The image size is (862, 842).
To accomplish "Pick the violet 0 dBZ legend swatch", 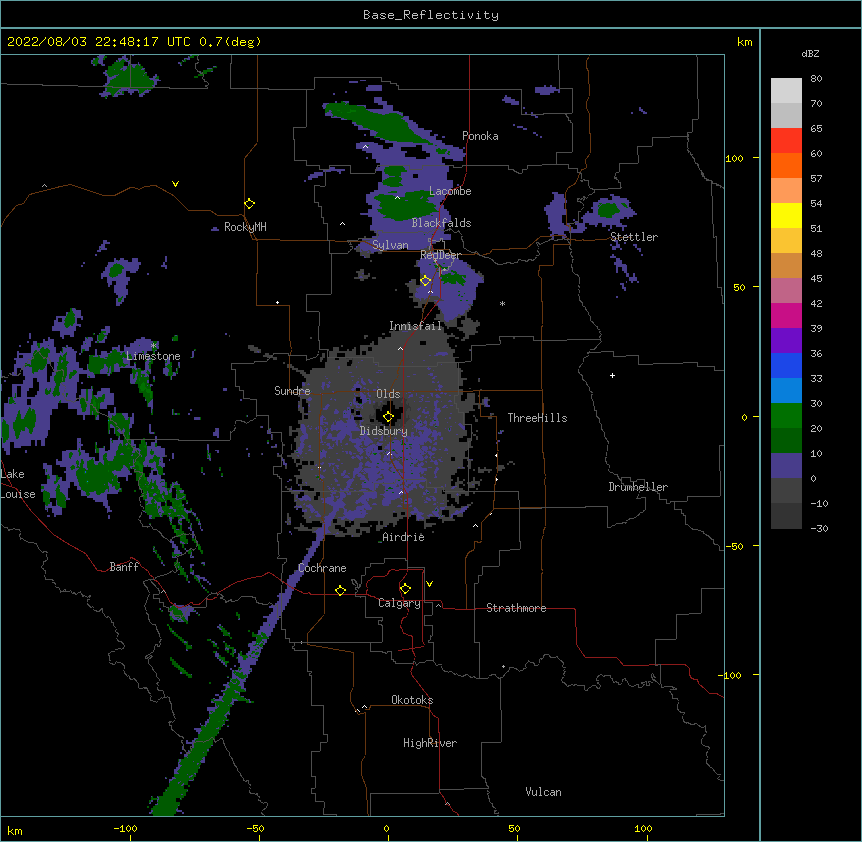I will tap(786, 466).
